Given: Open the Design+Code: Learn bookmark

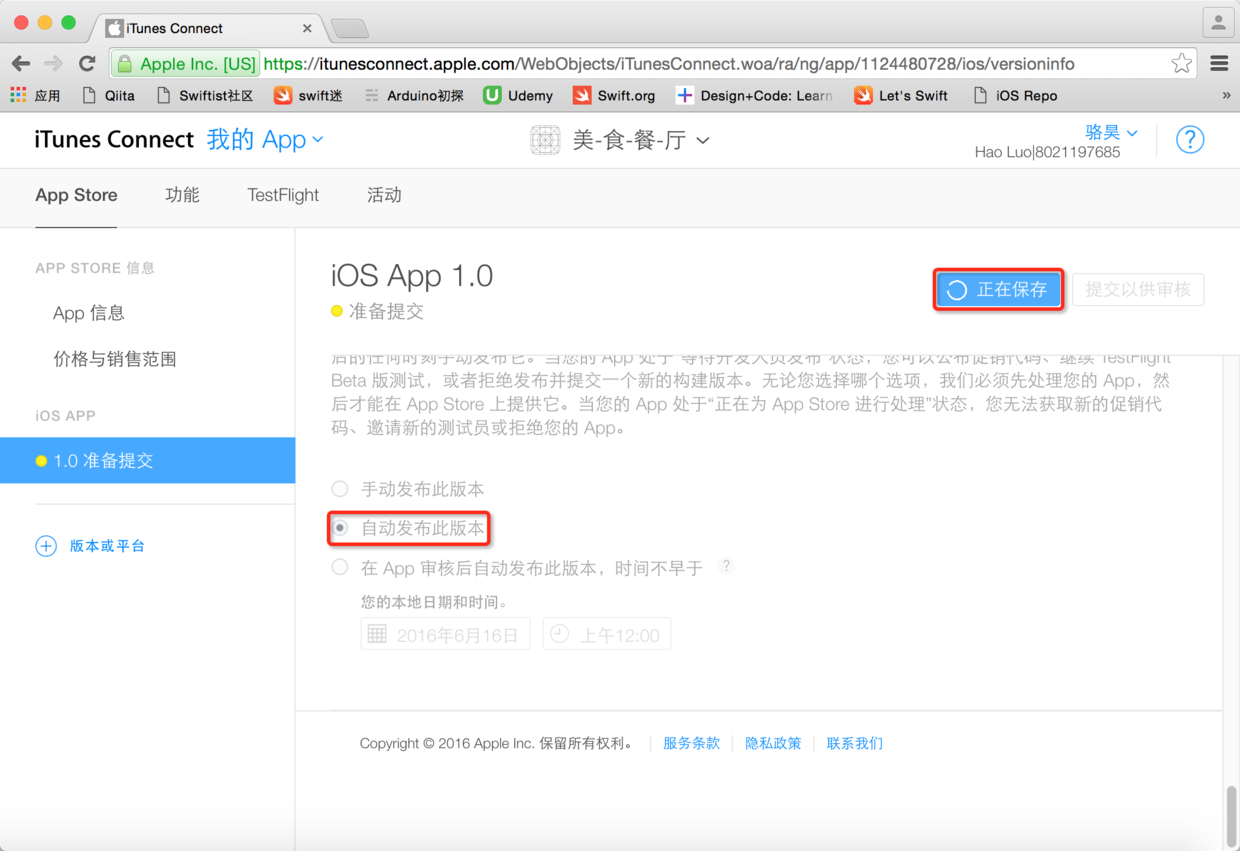Looking at the screenshot, I should [755, 95].
